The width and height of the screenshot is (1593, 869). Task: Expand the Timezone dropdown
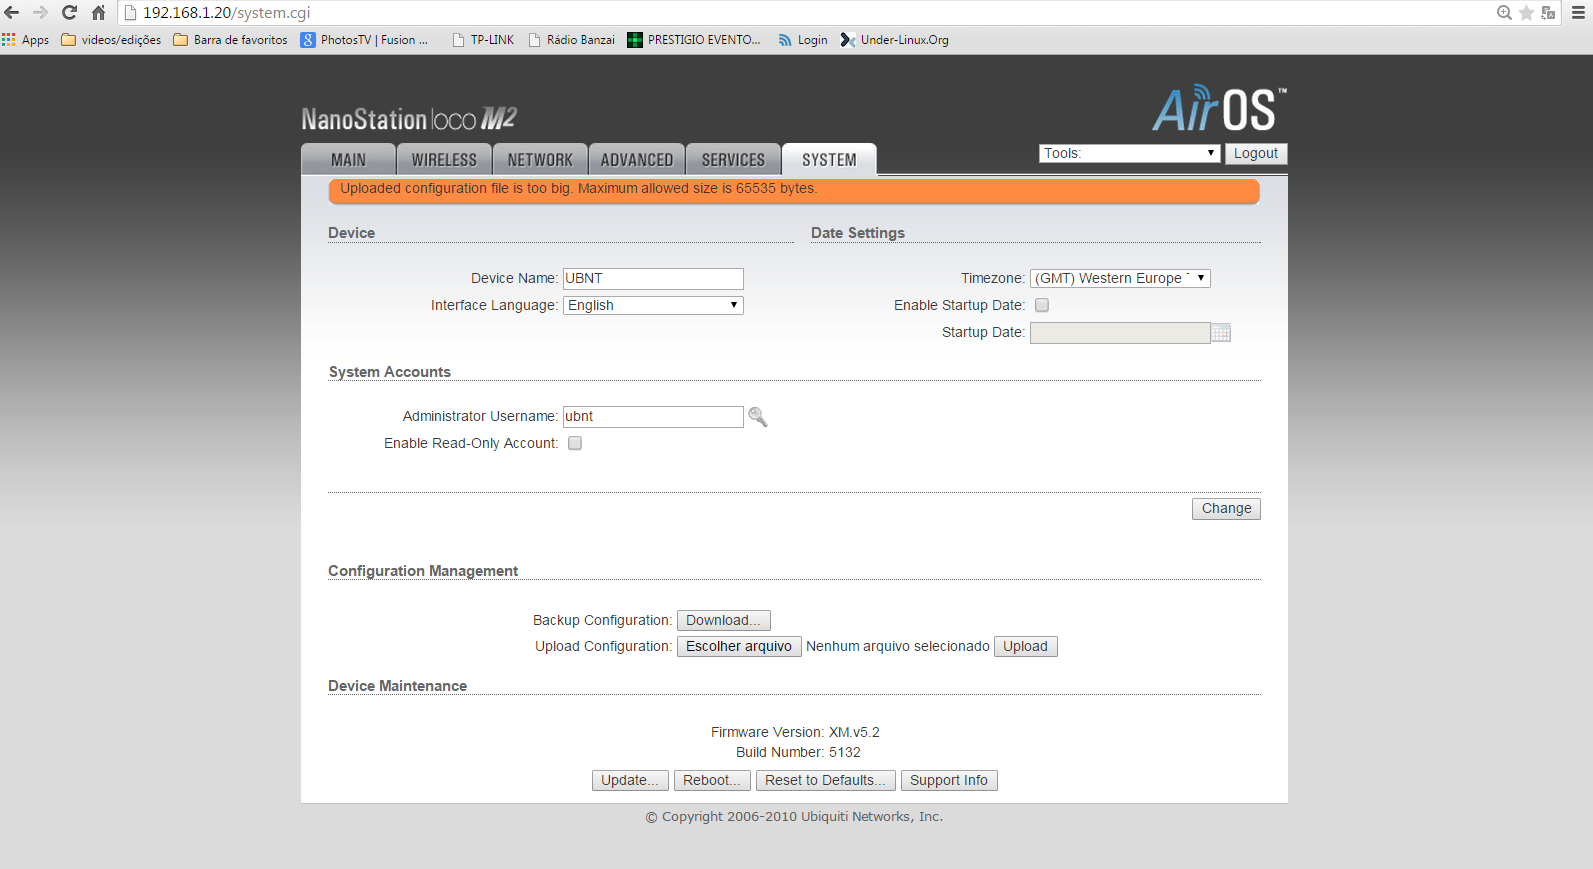click(1120, 279)
